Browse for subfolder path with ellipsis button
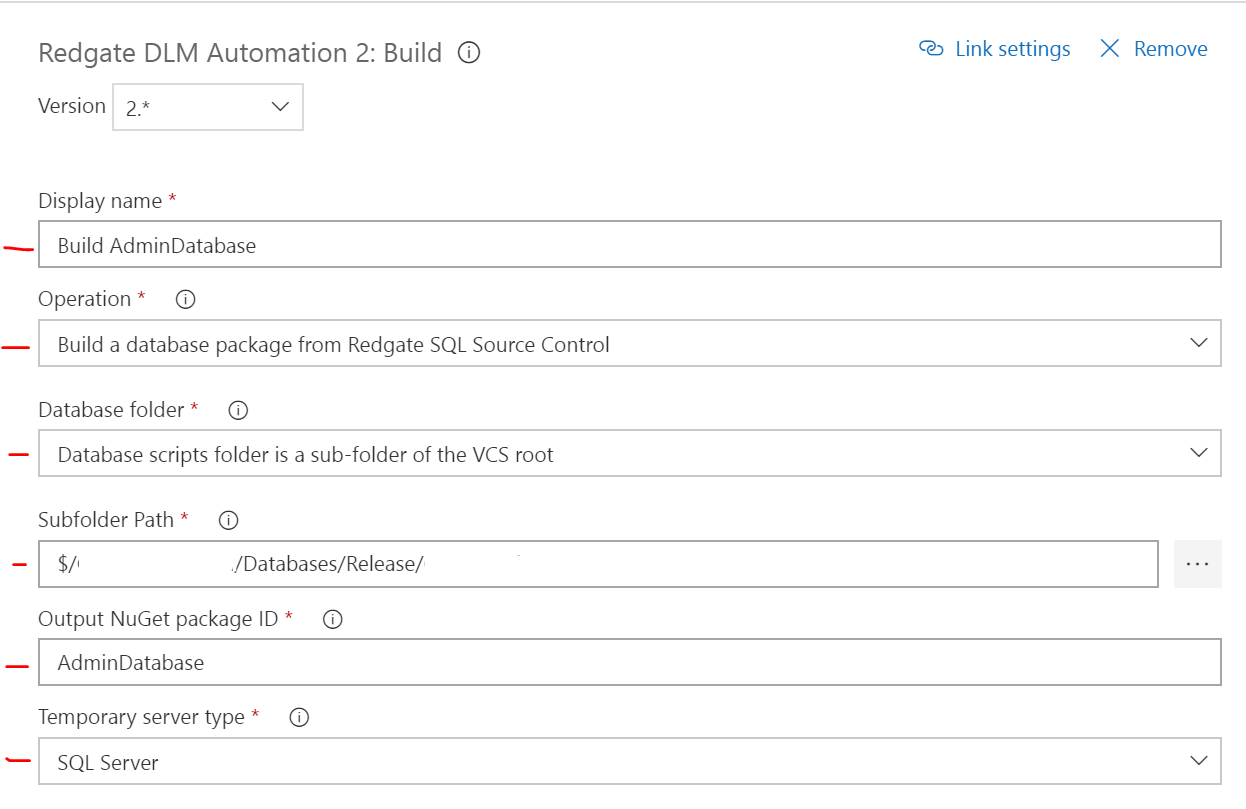 1198,564
